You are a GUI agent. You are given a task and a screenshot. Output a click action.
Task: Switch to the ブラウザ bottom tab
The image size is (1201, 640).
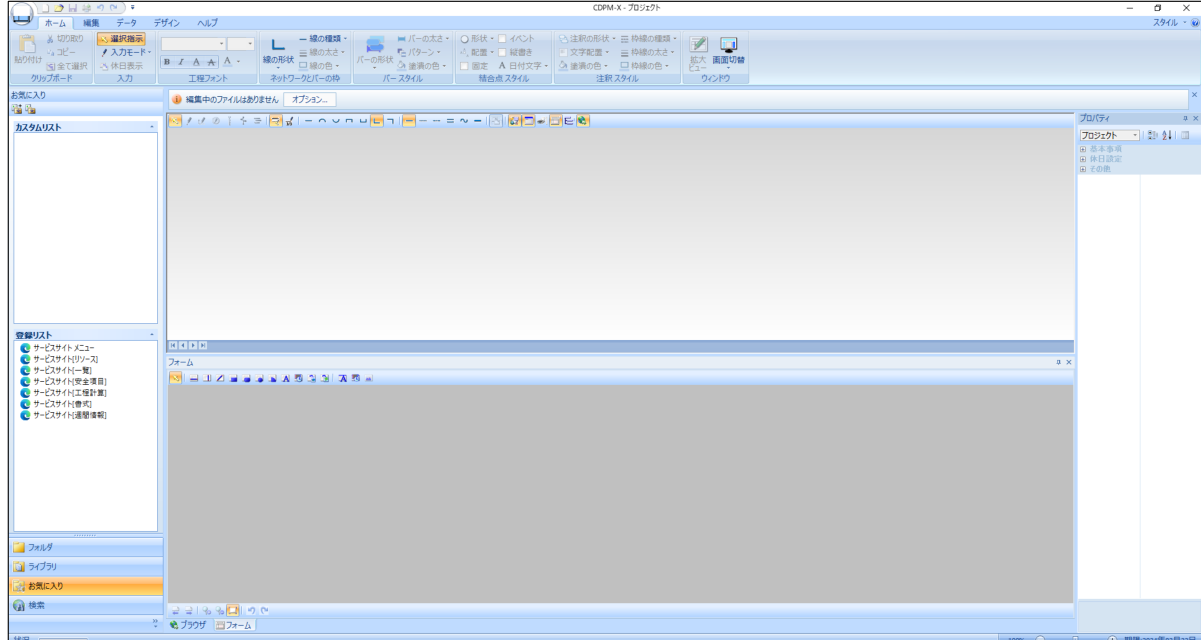tap(188, 625)
